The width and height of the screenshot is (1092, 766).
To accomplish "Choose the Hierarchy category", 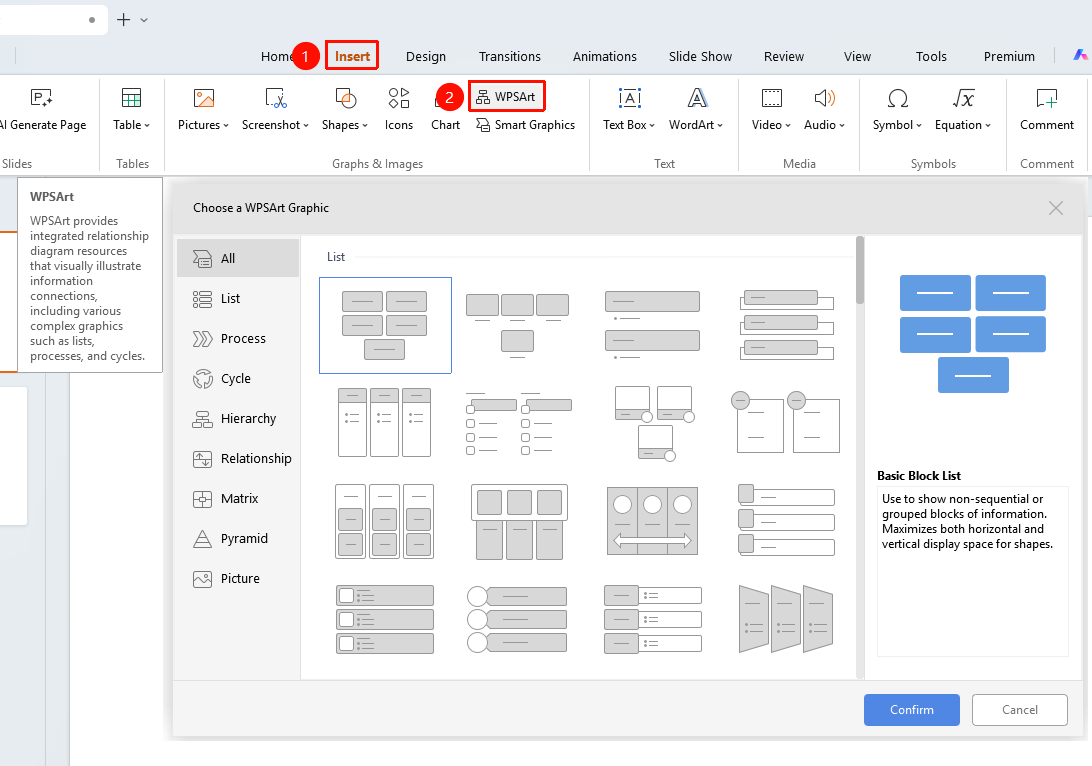I will (238, 419).
